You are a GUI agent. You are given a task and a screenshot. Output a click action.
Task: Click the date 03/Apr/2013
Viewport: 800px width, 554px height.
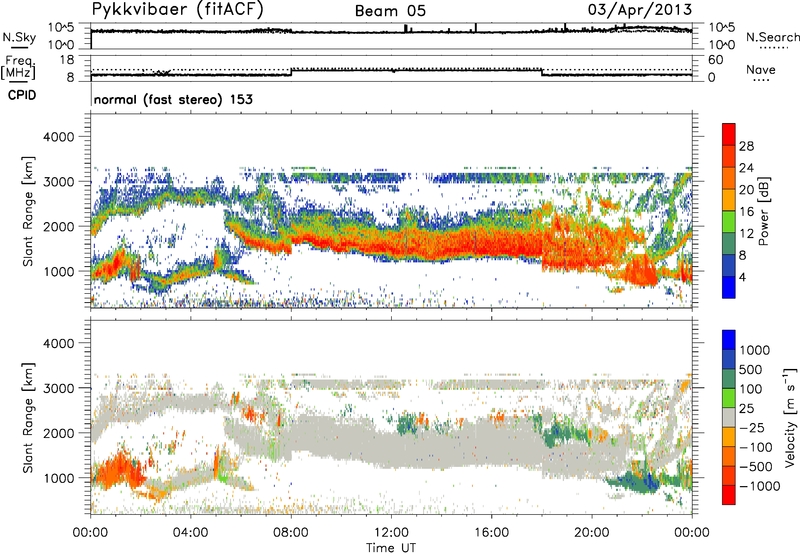coord(640,10)
